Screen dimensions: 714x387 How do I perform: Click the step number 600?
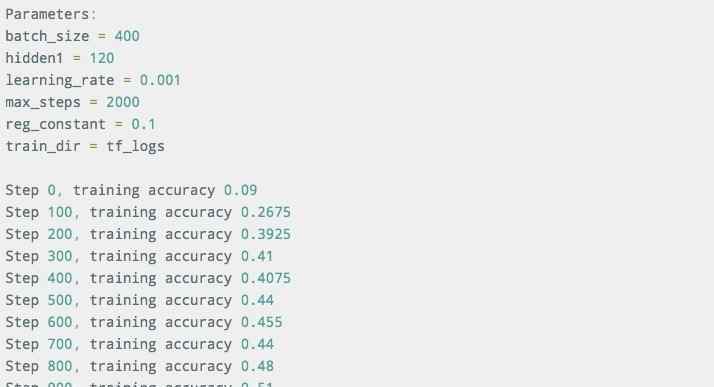click(60, 322)
